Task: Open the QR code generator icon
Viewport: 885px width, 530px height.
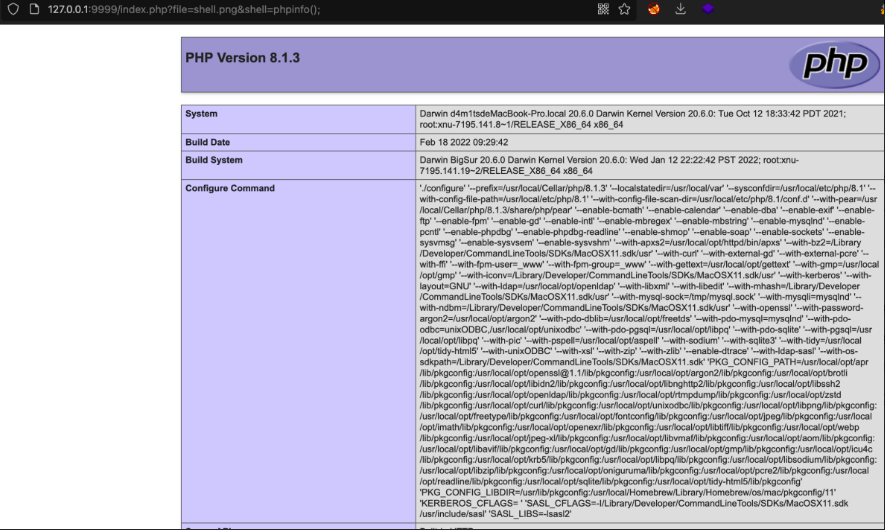Action: (603, 9)
